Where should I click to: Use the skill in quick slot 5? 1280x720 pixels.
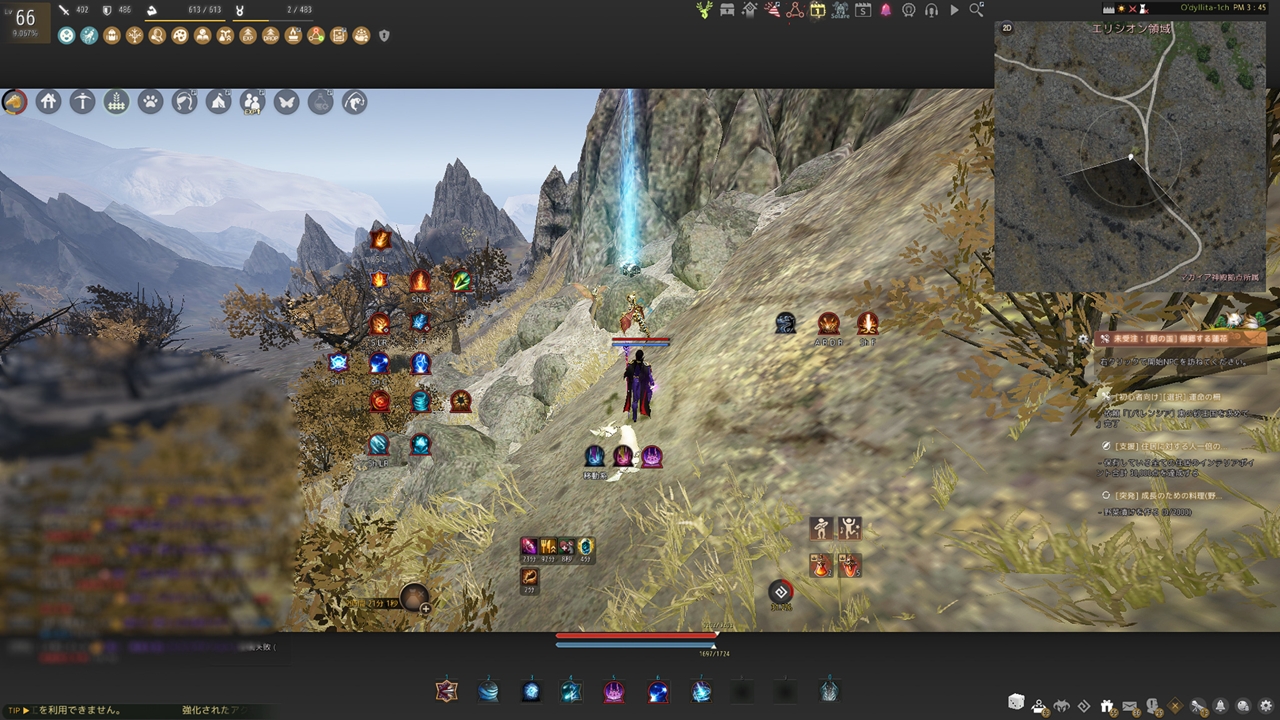coord(614,690)
